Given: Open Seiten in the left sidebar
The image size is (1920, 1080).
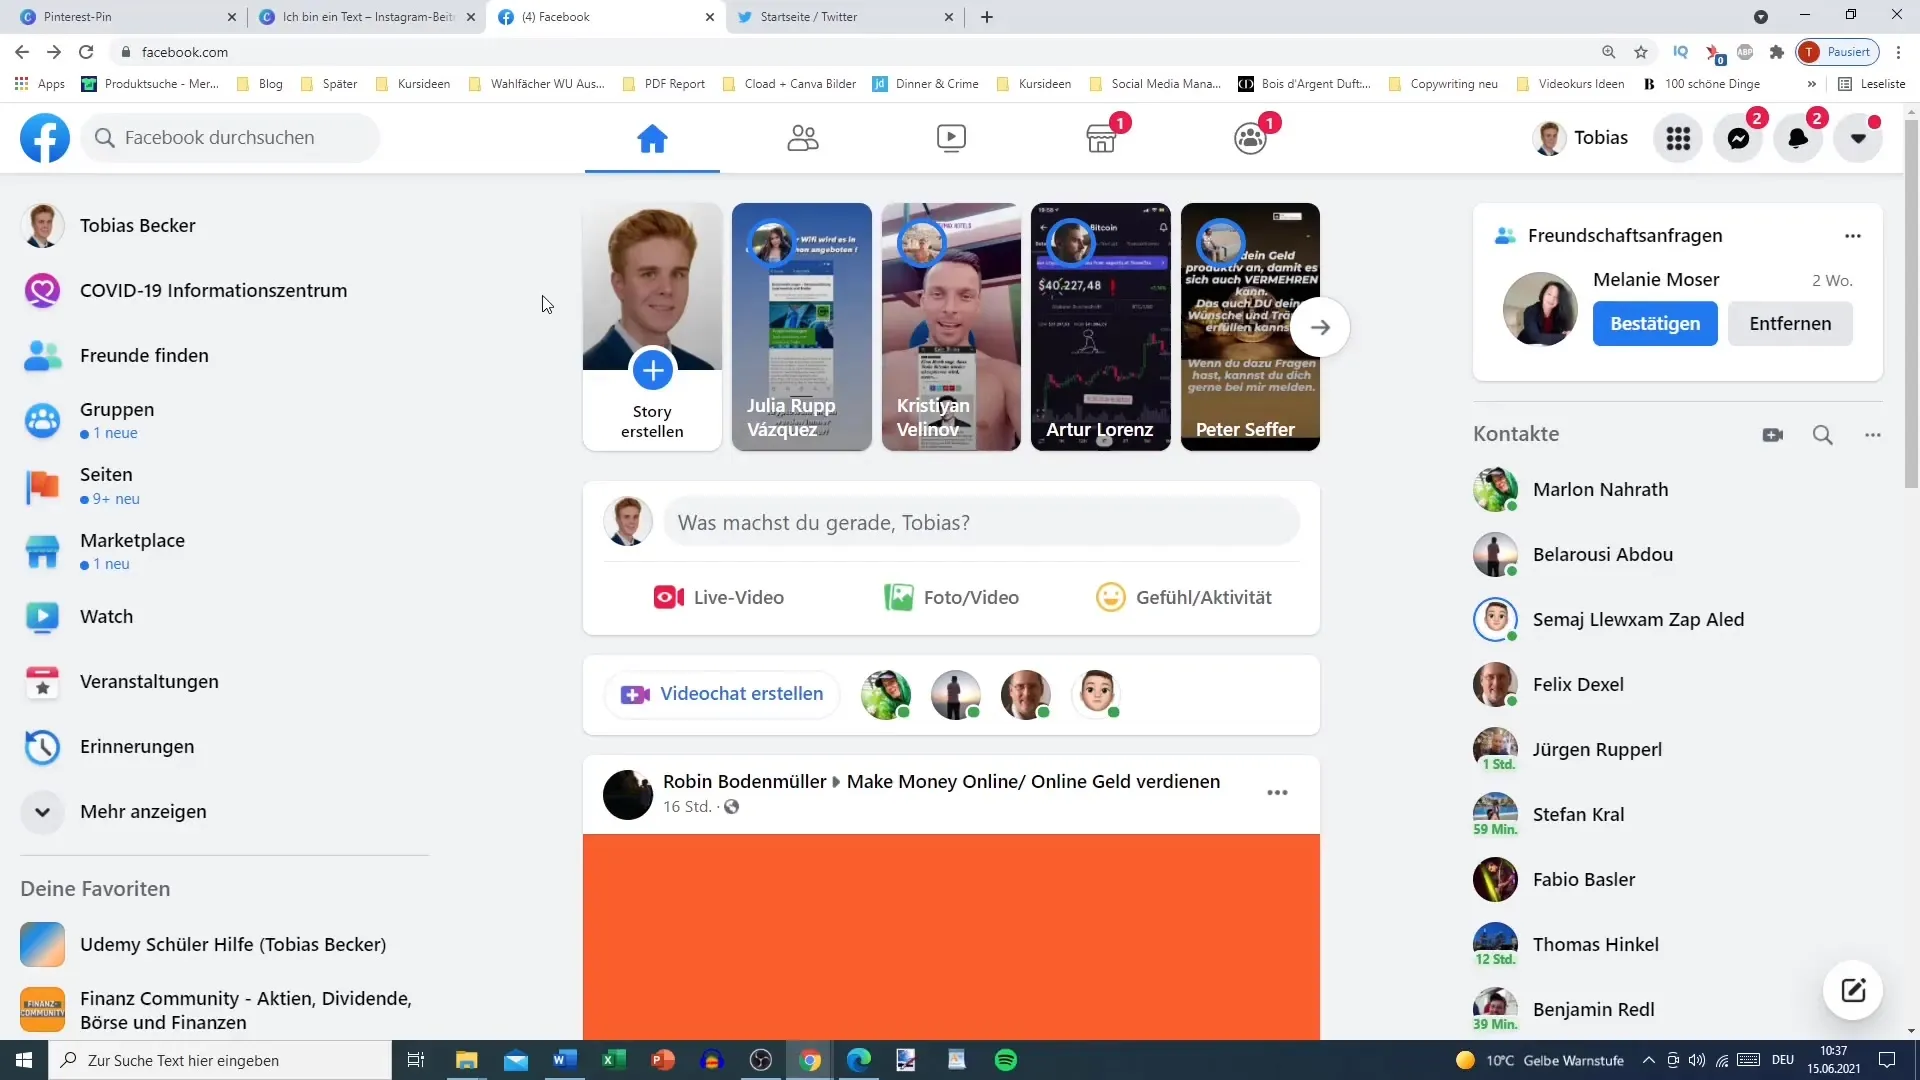Looking at the screenshot, I should pyautogui.click(x=225, y=486).
